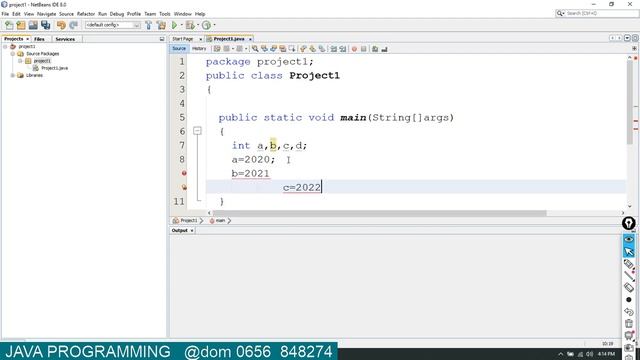Click the Save All toolbar icon
This screenshot has width=640, height=360.
pos(45,25)
